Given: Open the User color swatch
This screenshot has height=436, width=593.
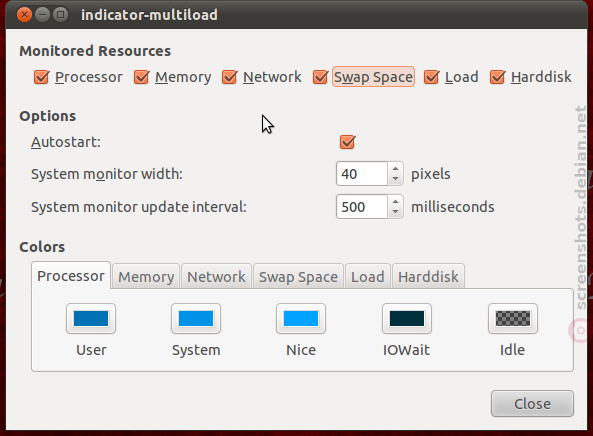Looking at the screenshot, I should 91,318.
